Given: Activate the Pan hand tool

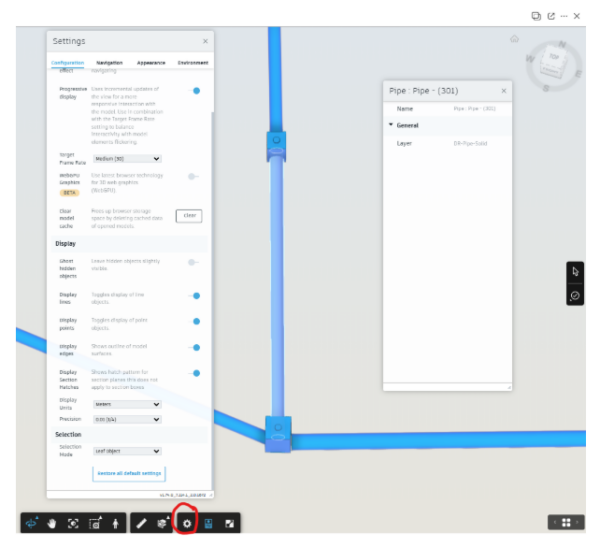Looking at the screenshot, I should 53,523.
